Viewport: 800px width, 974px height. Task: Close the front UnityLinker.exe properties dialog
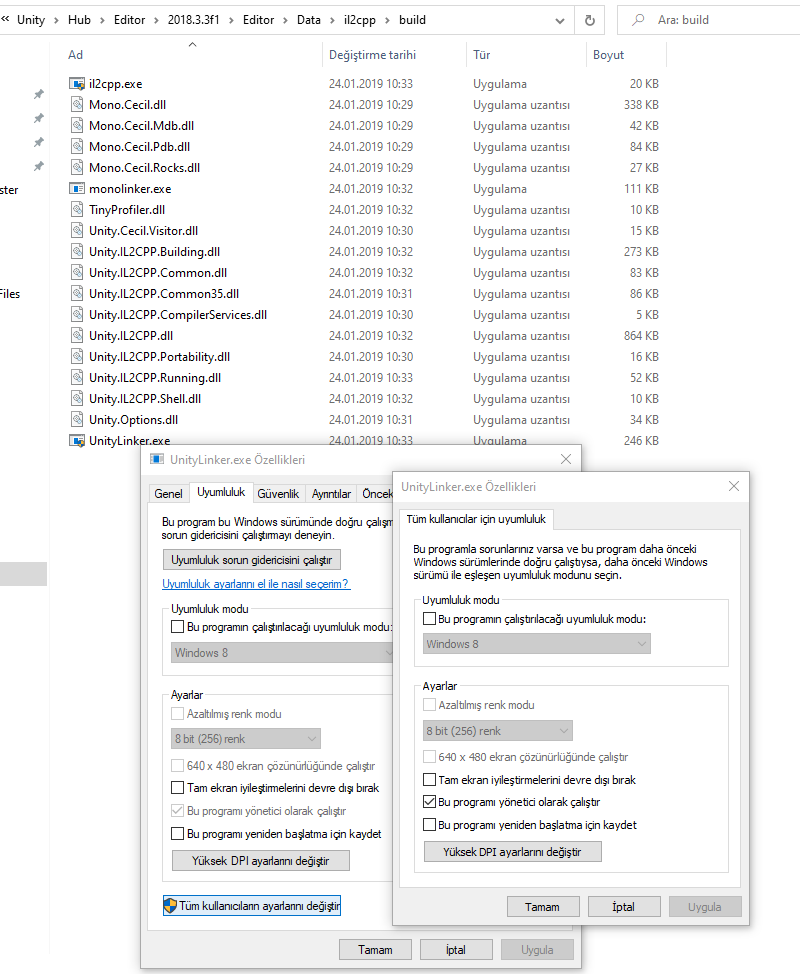(x=734, y=486)
